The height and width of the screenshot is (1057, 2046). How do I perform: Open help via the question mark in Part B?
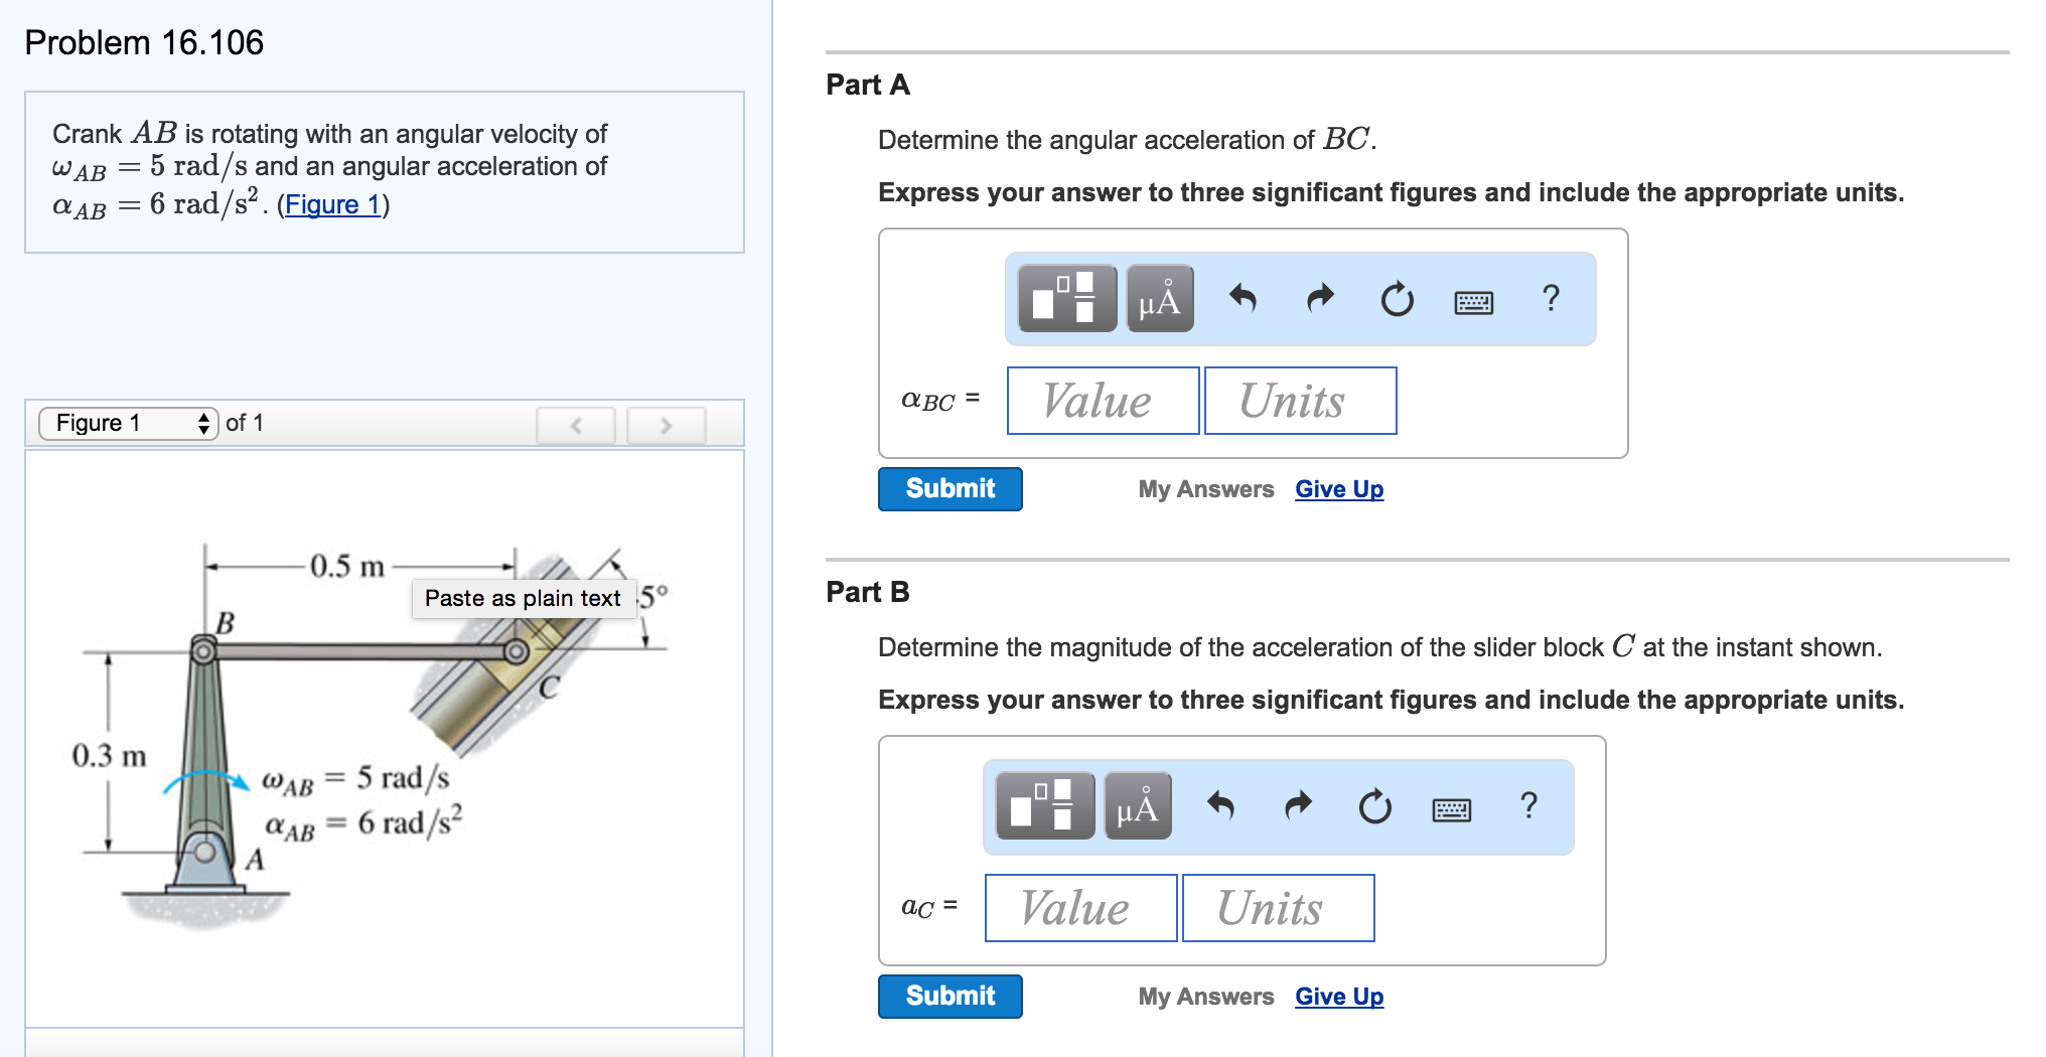[1529, 806]
